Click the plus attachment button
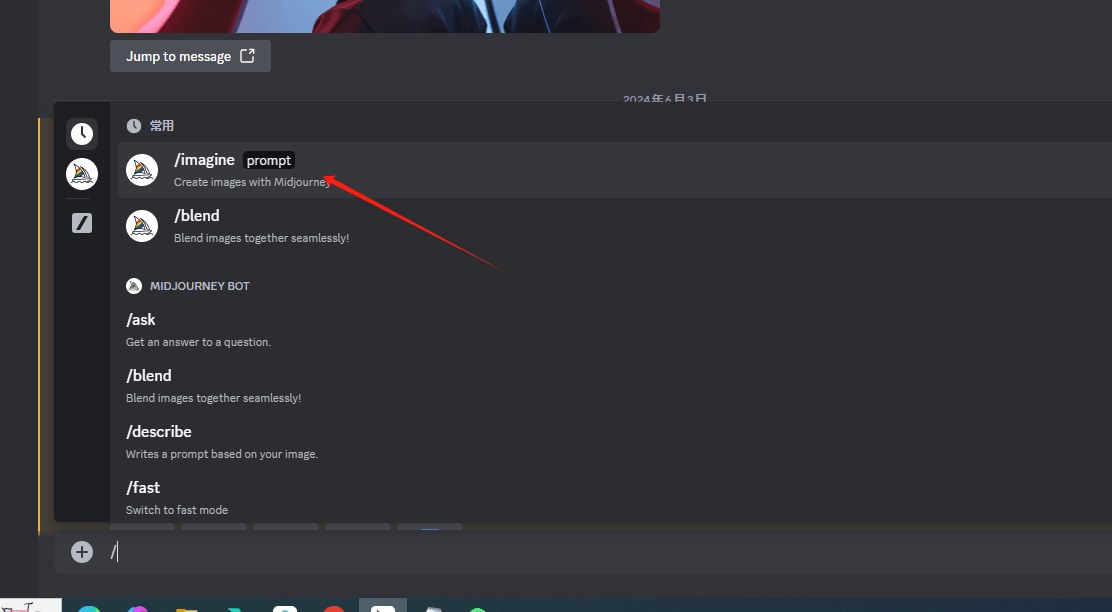Image resolution: width=1112 pixels, height=612 pixels. click(x=82, y=552)
